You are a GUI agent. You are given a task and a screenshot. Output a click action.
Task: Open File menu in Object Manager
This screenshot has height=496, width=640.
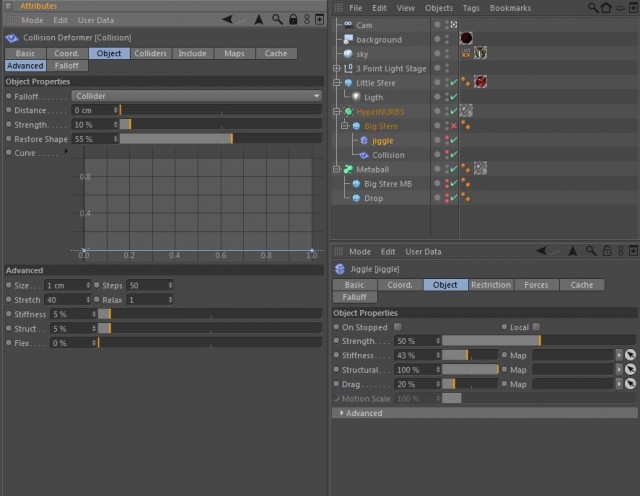[x=355, y=8]
